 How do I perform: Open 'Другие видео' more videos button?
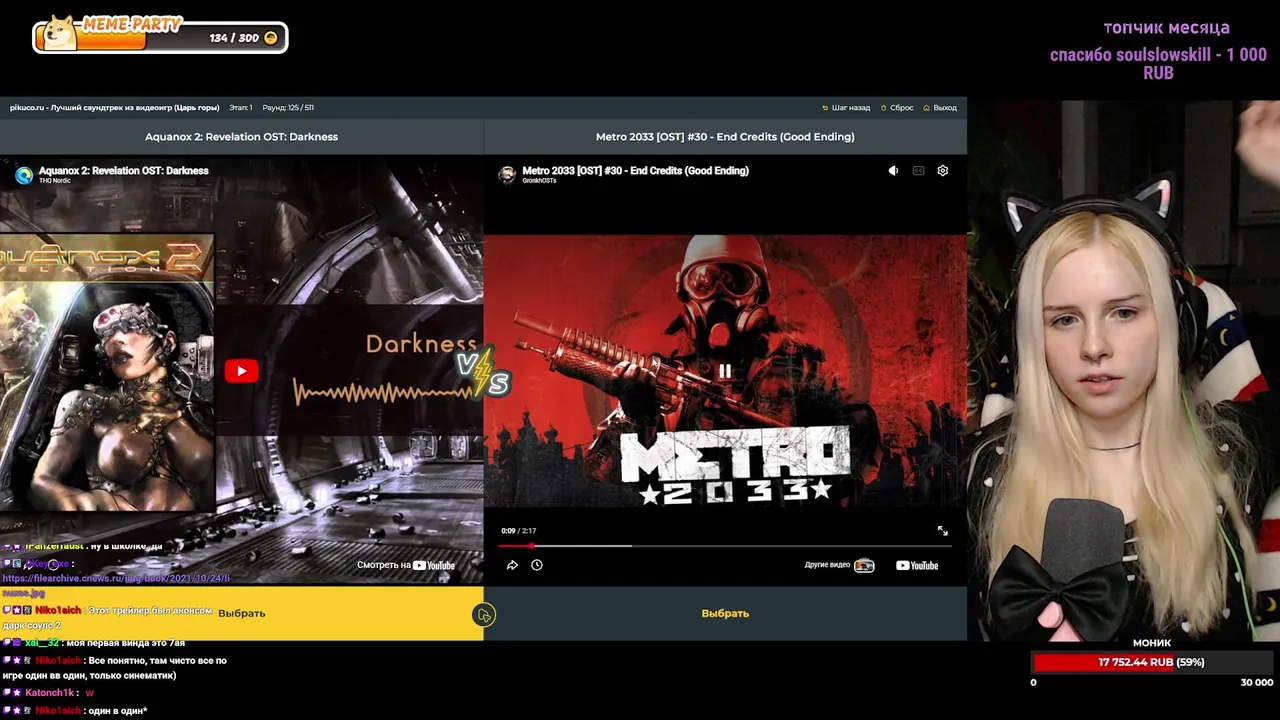(839, 565)
